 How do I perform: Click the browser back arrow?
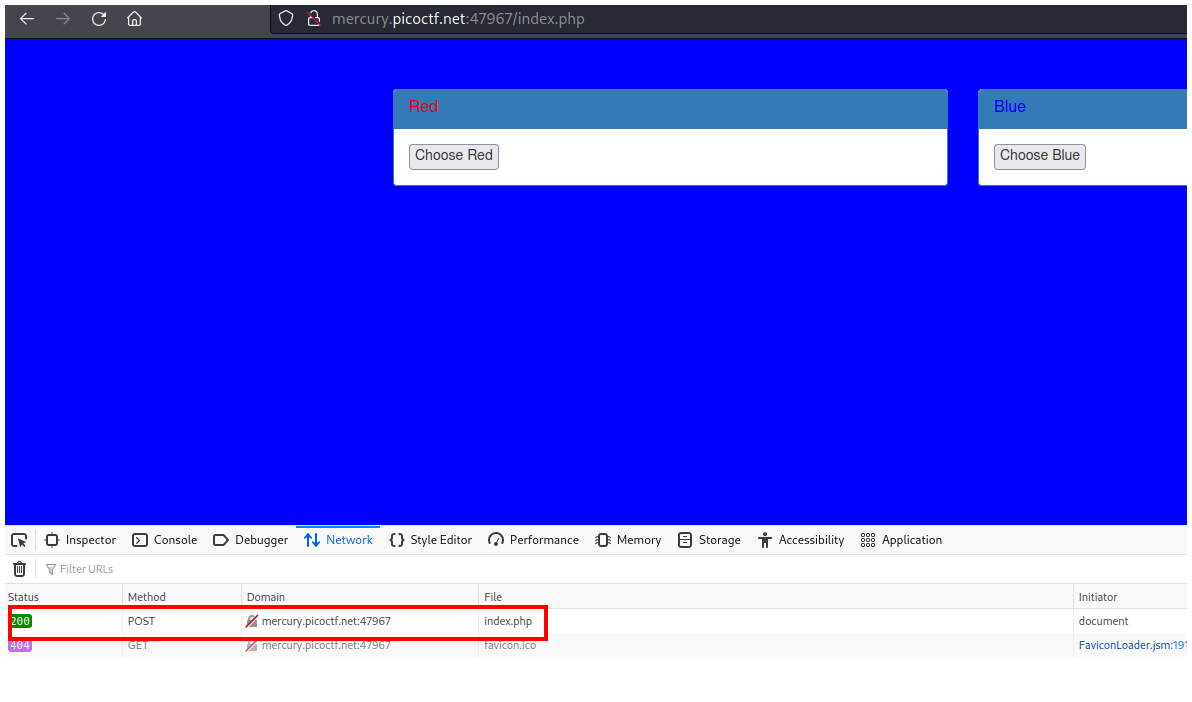pyautogui.click(x=27, y=19)
